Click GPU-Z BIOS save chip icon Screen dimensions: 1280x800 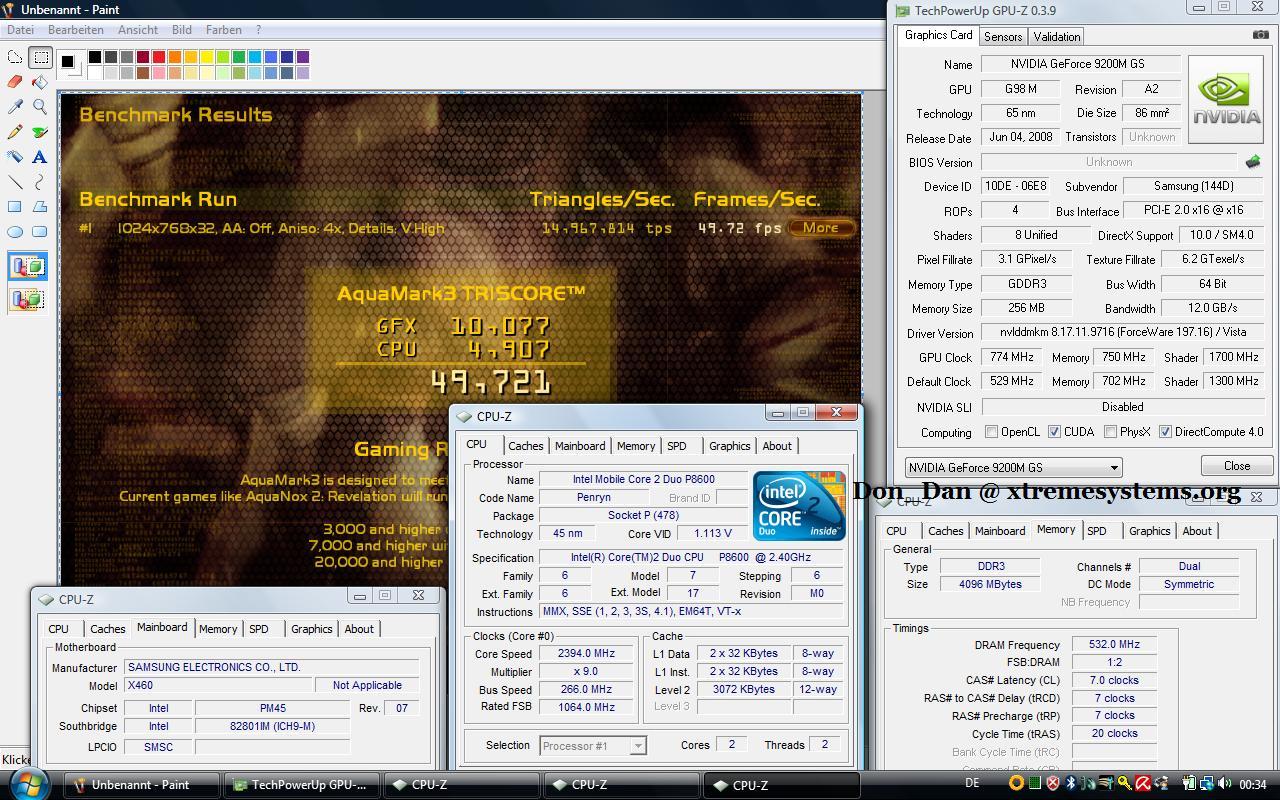(x=1252, y=162)
